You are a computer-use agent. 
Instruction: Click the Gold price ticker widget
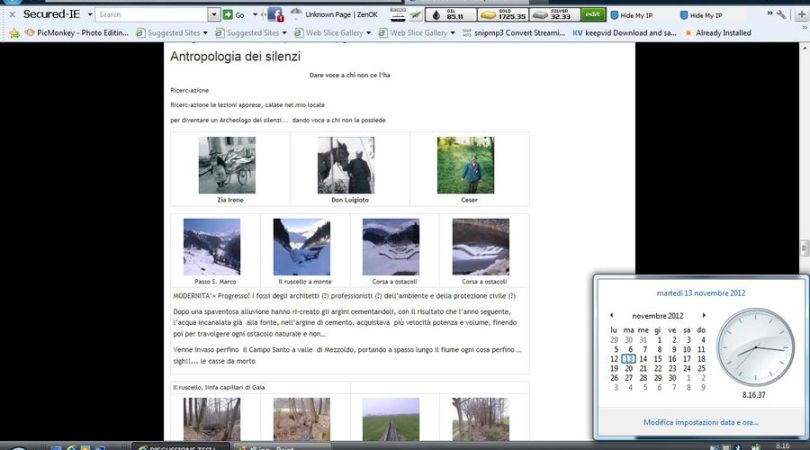502,15
